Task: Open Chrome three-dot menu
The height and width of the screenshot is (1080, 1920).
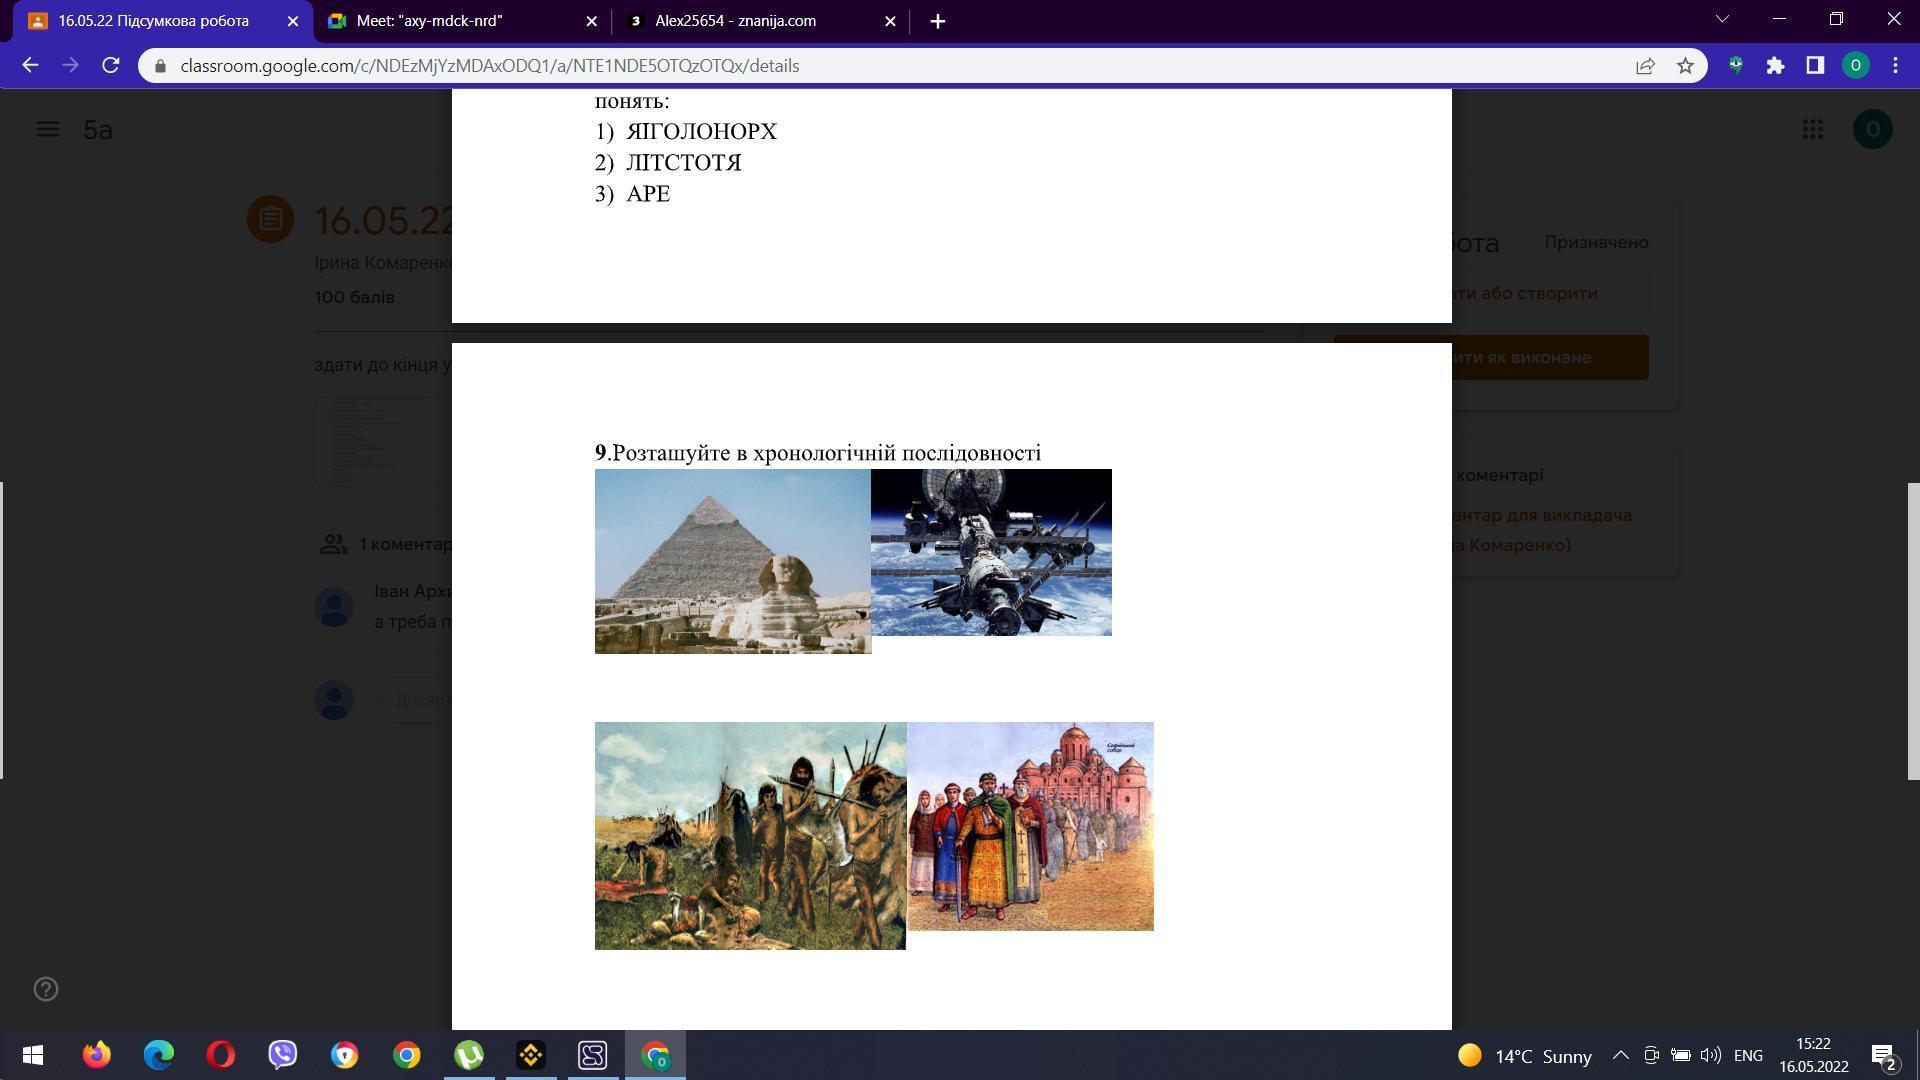Action: point(1896,65)
